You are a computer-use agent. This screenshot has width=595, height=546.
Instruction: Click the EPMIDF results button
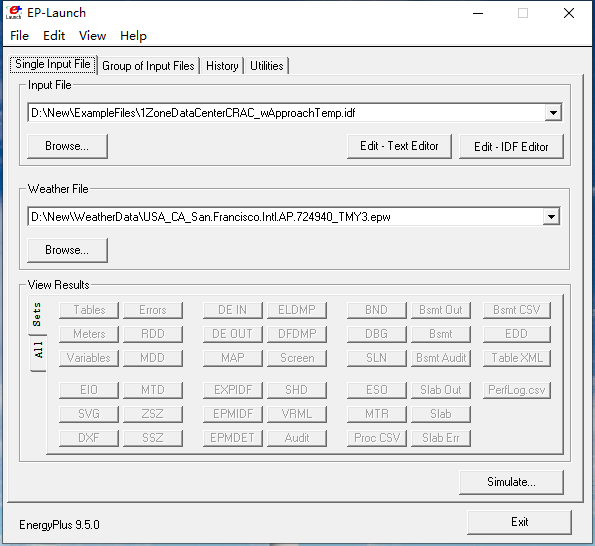[x=233, y=414]
